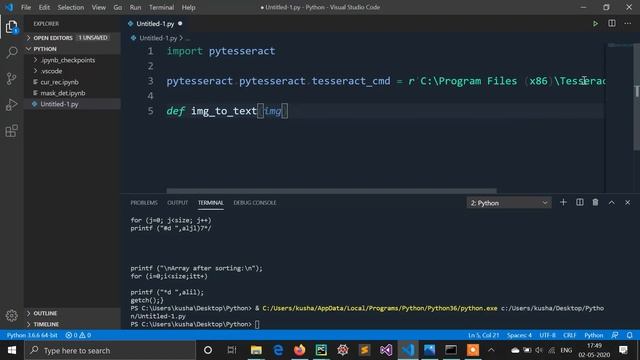Split the terminal panel
The width and height of the screenshot is (640, 360).
click(x=580, y=202)
